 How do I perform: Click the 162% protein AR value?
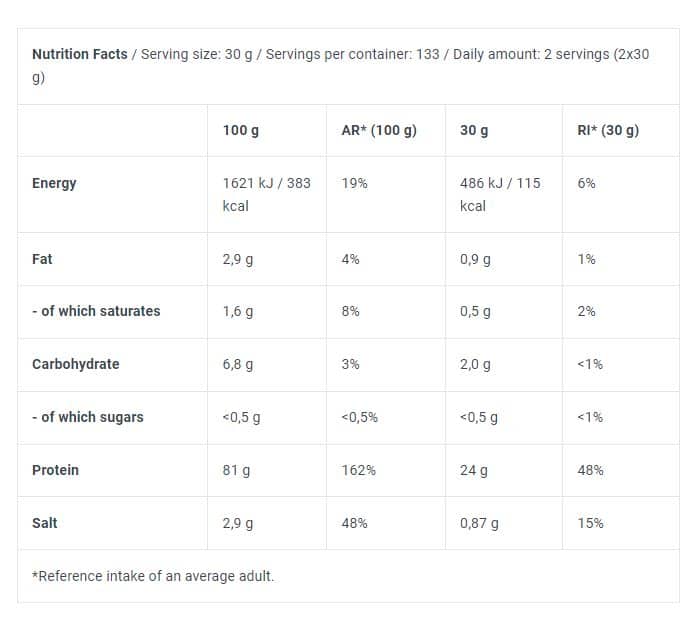[x=358, y=470]
